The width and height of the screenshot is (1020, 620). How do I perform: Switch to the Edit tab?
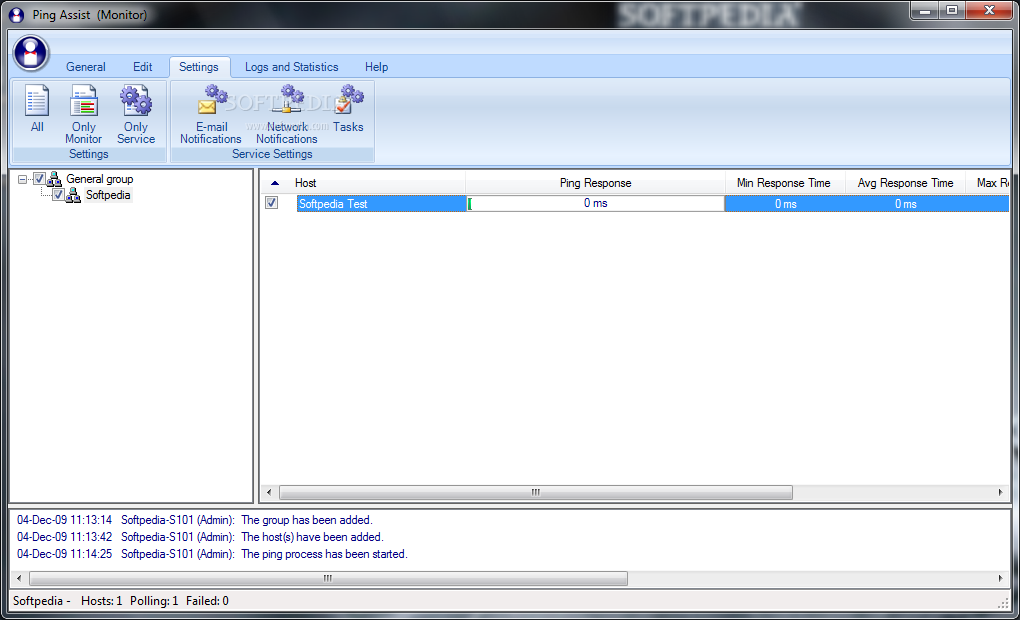[x=142, y=67]
